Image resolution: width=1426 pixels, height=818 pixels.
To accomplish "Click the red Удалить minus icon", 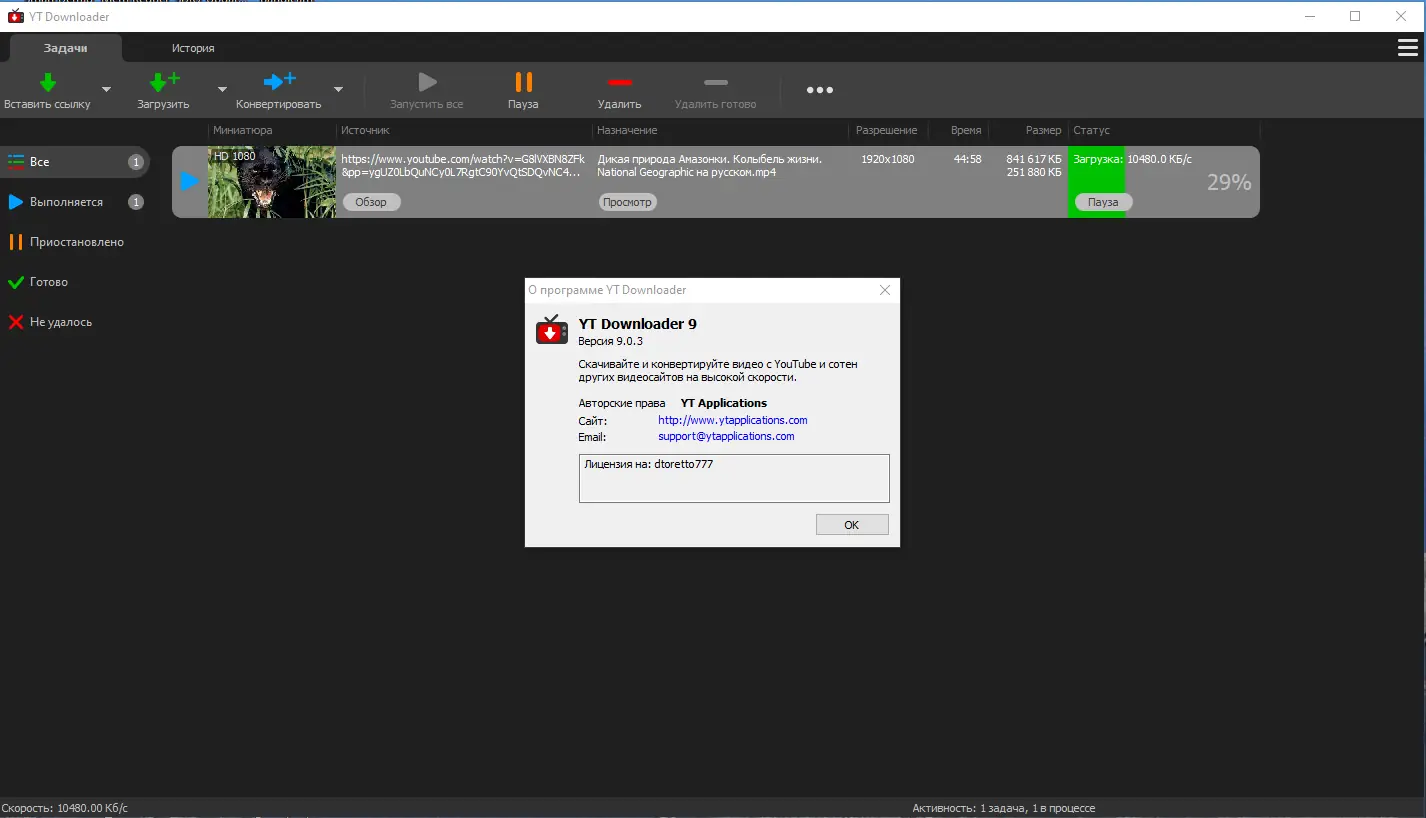I will pyautogui.click(x=619, y=82).
